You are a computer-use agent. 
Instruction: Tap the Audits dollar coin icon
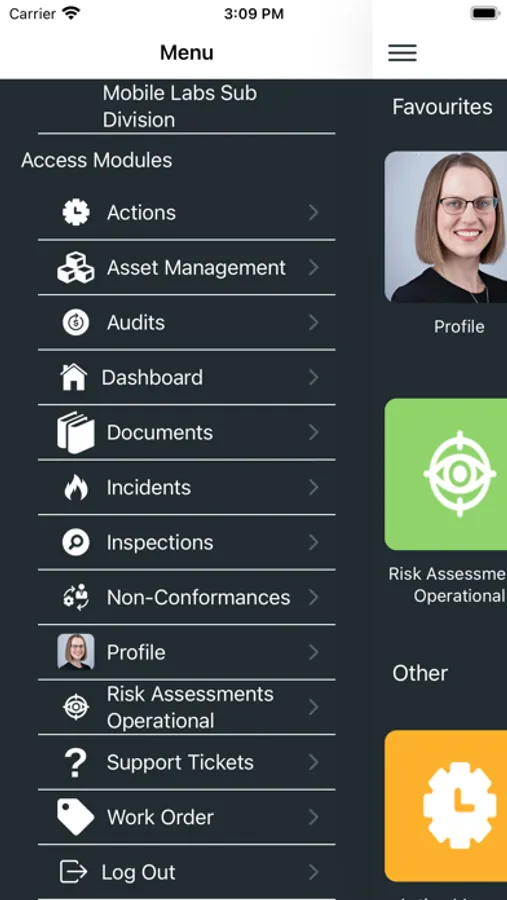(x=76, y=323)
